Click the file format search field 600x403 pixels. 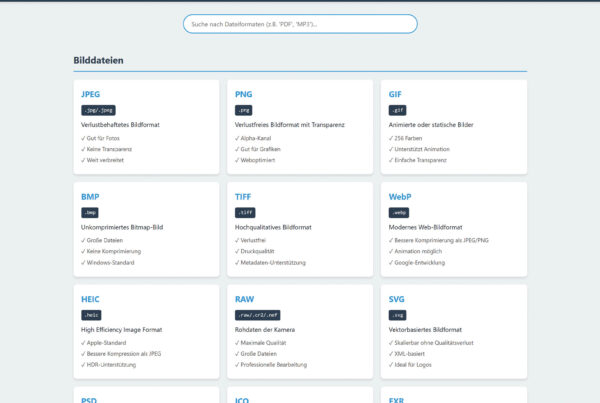click(x=300, y=24)
